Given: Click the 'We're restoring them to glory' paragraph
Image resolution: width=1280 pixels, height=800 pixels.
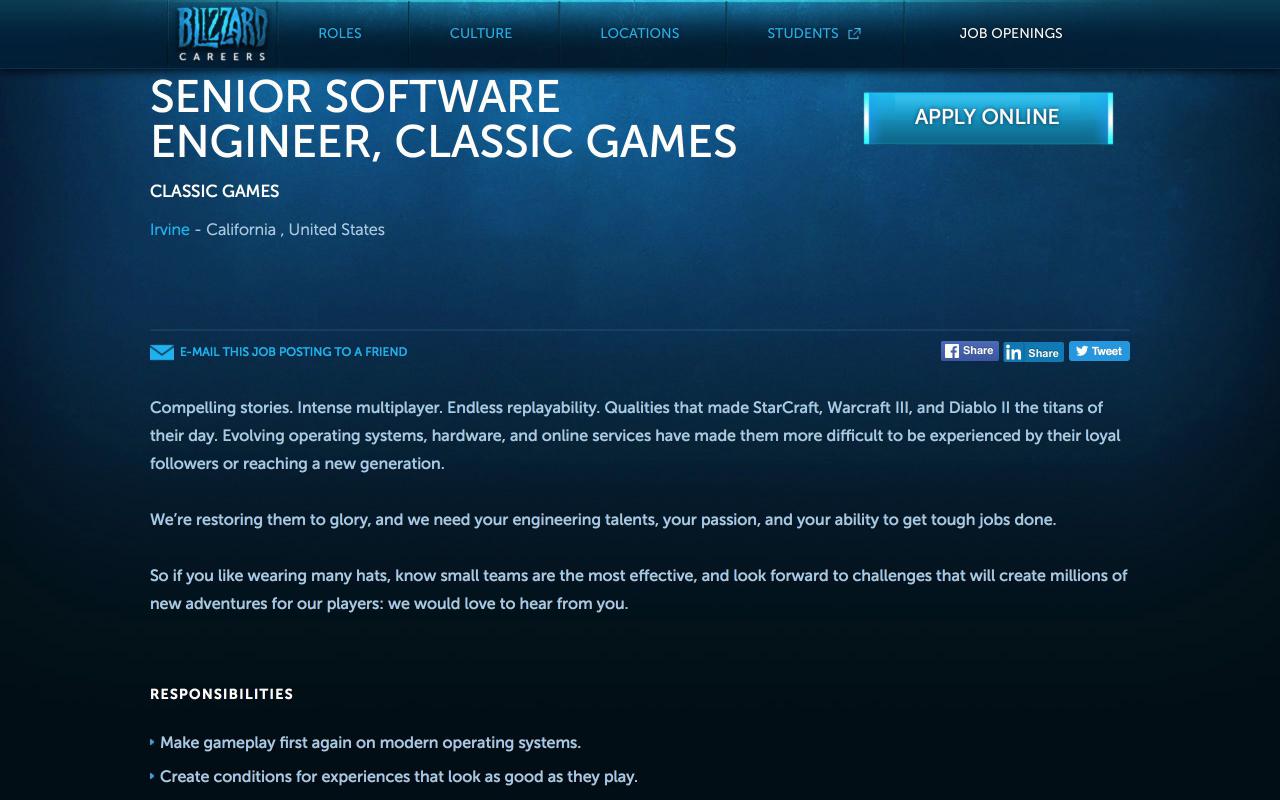Looking at the screenshot, I should pos(603,520).
